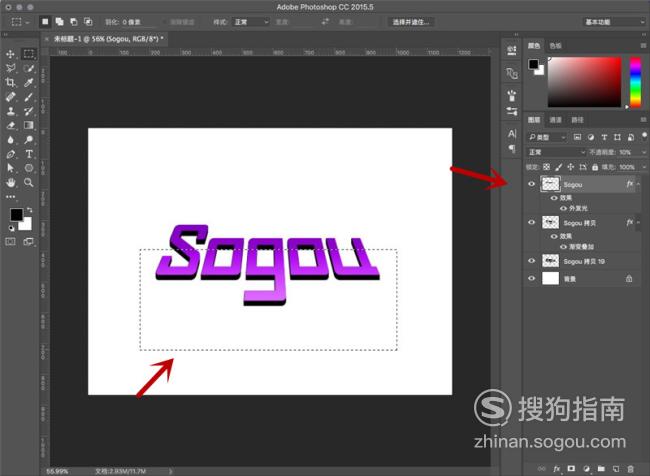Image resolution: width=650 pixels, height=476 pixels.
Task: Toggle the layer filter on/off switch
Action: (644, 136)
